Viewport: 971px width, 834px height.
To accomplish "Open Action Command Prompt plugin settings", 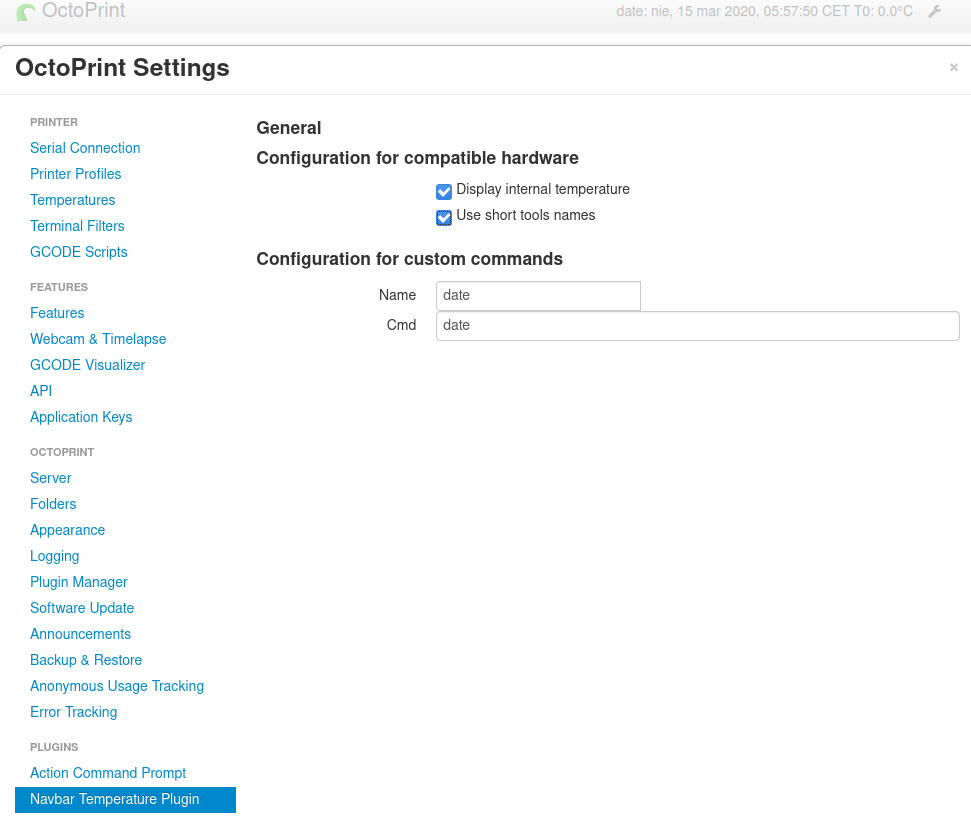I will [108, 773].
